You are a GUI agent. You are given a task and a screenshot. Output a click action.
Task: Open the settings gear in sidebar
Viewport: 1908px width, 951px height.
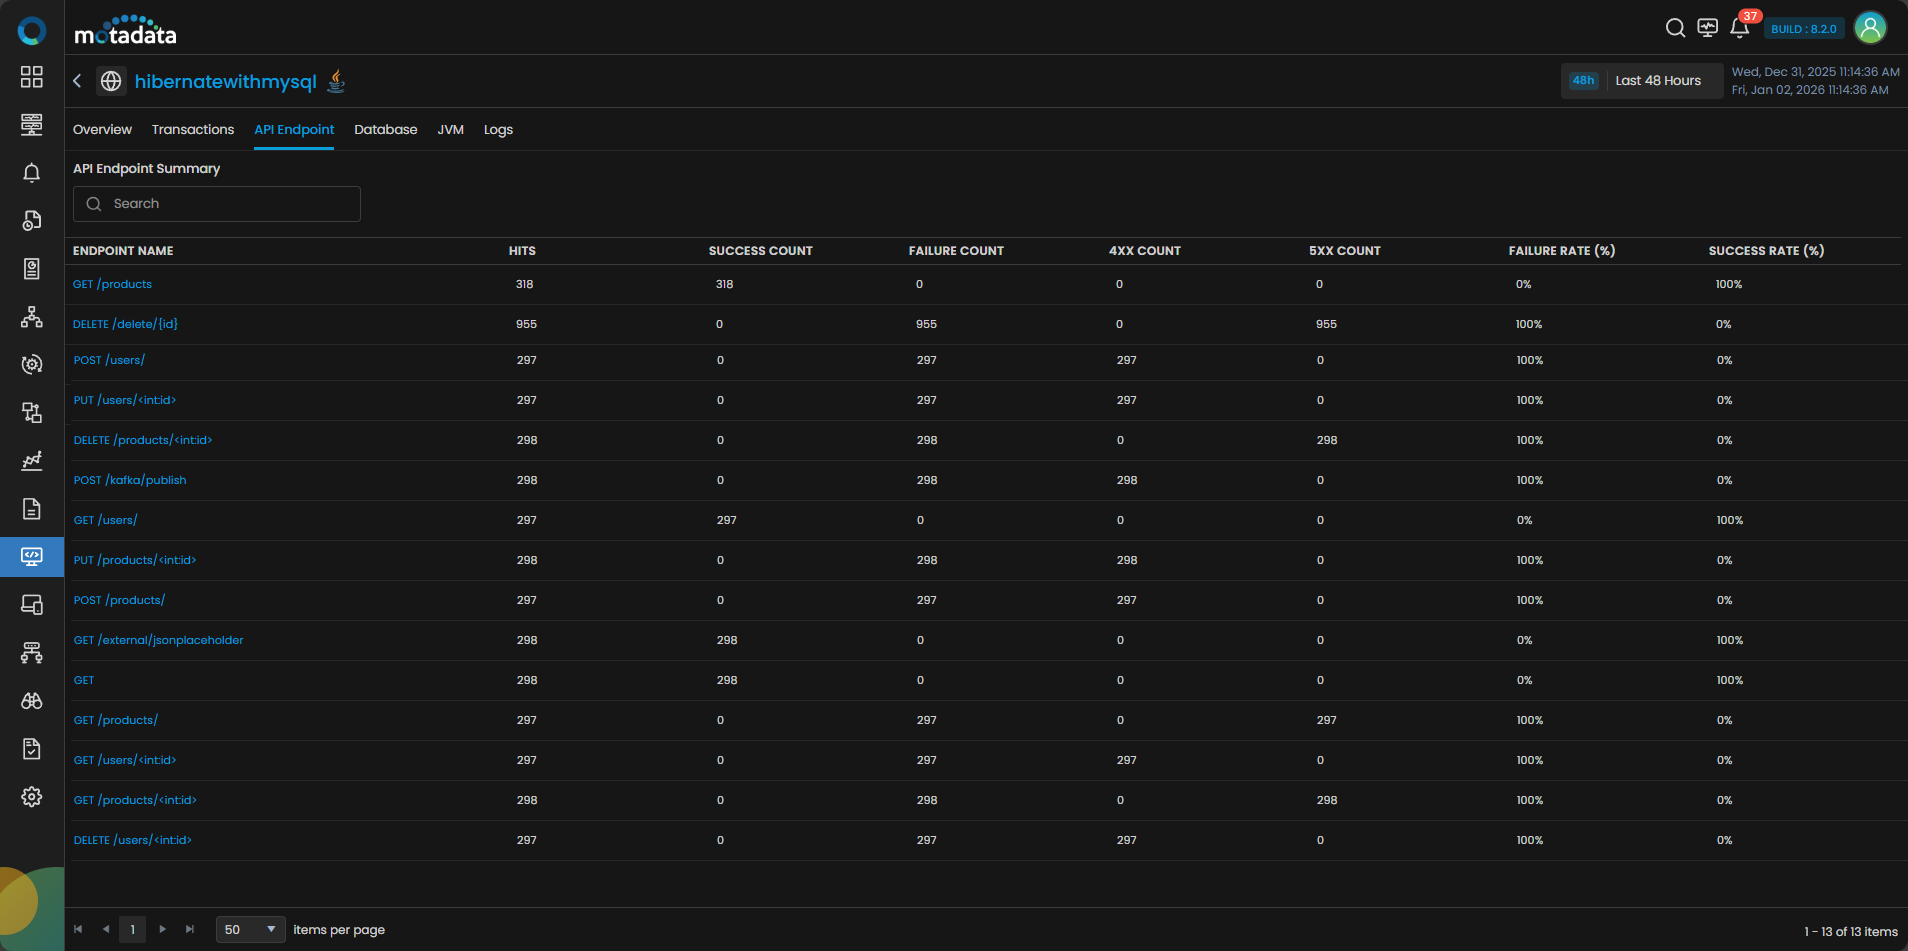tap(32, 797)
